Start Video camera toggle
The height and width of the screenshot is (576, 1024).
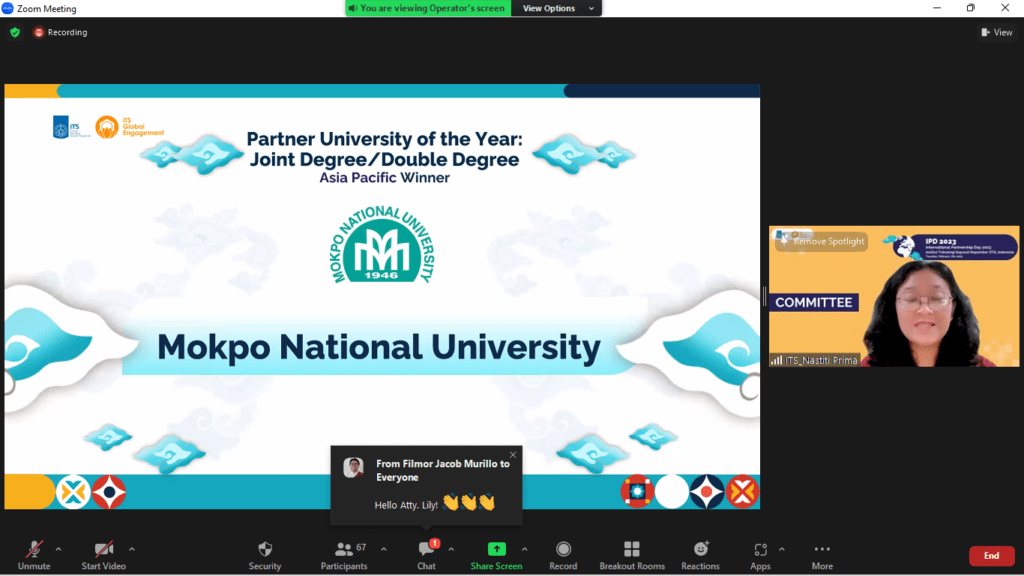104,549
